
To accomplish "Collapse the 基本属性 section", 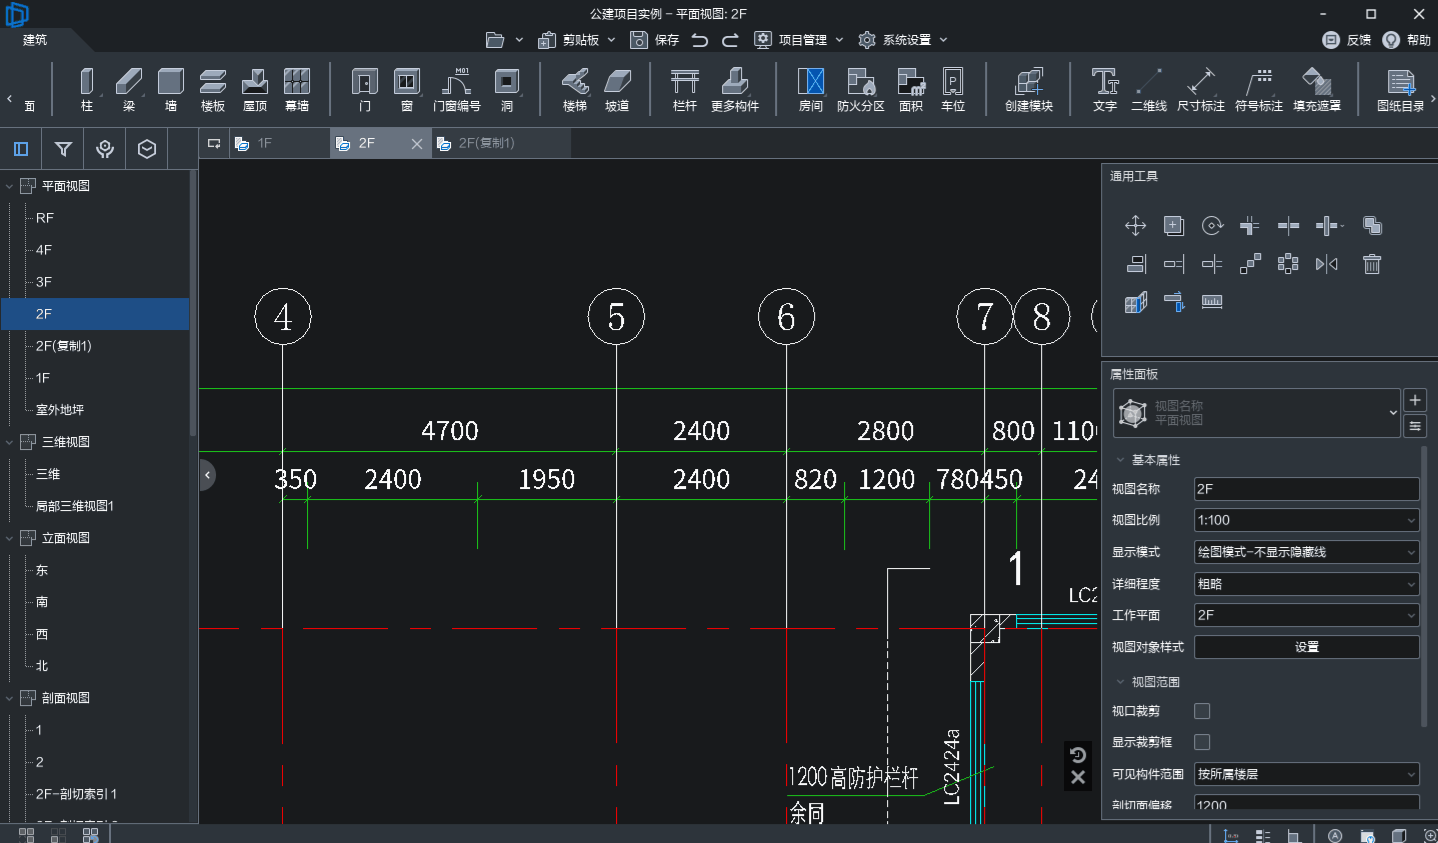I will [x=1120, y=460].
